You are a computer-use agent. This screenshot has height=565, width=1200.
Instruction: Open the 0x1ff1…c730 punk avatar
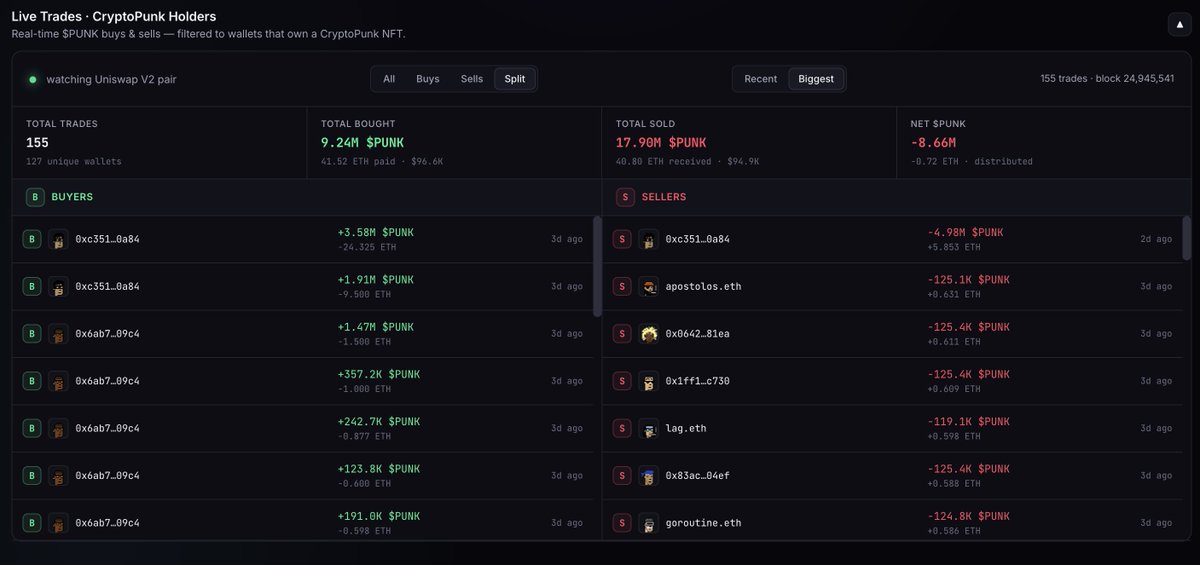(x=649, y=381)
